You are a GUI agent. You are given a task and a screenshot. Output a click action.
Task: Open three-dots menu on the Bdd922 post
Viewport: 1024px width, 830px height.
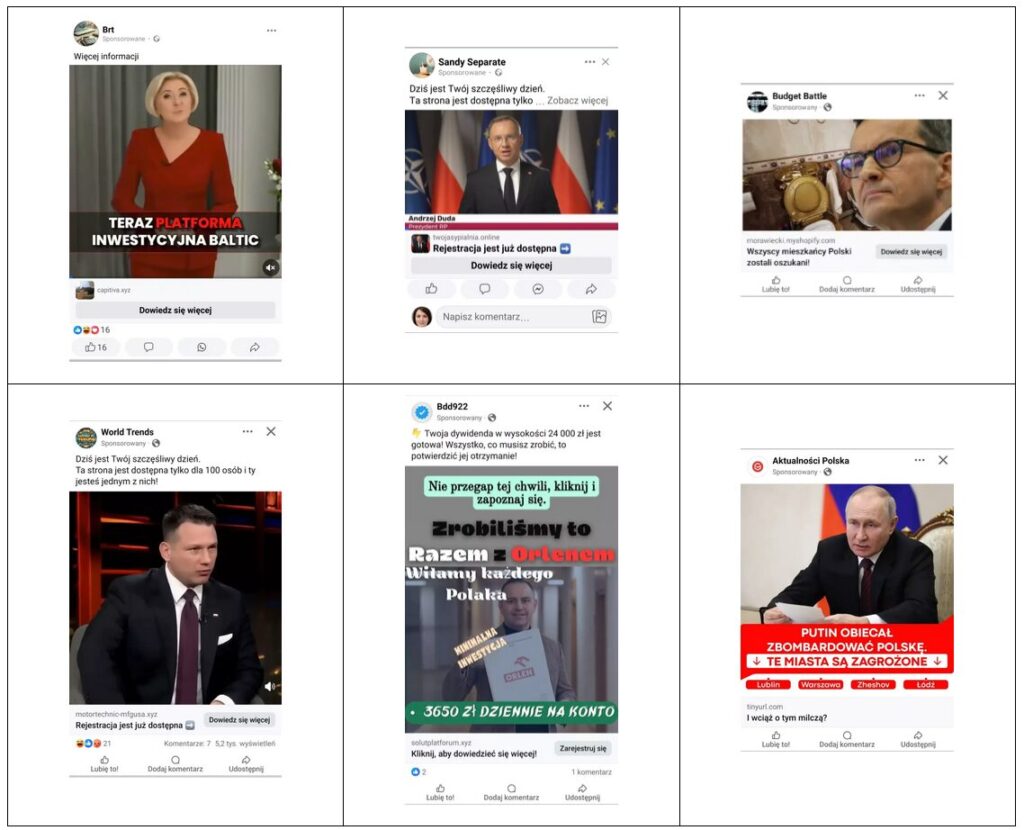pyautogui.click(x=584, y=406)
